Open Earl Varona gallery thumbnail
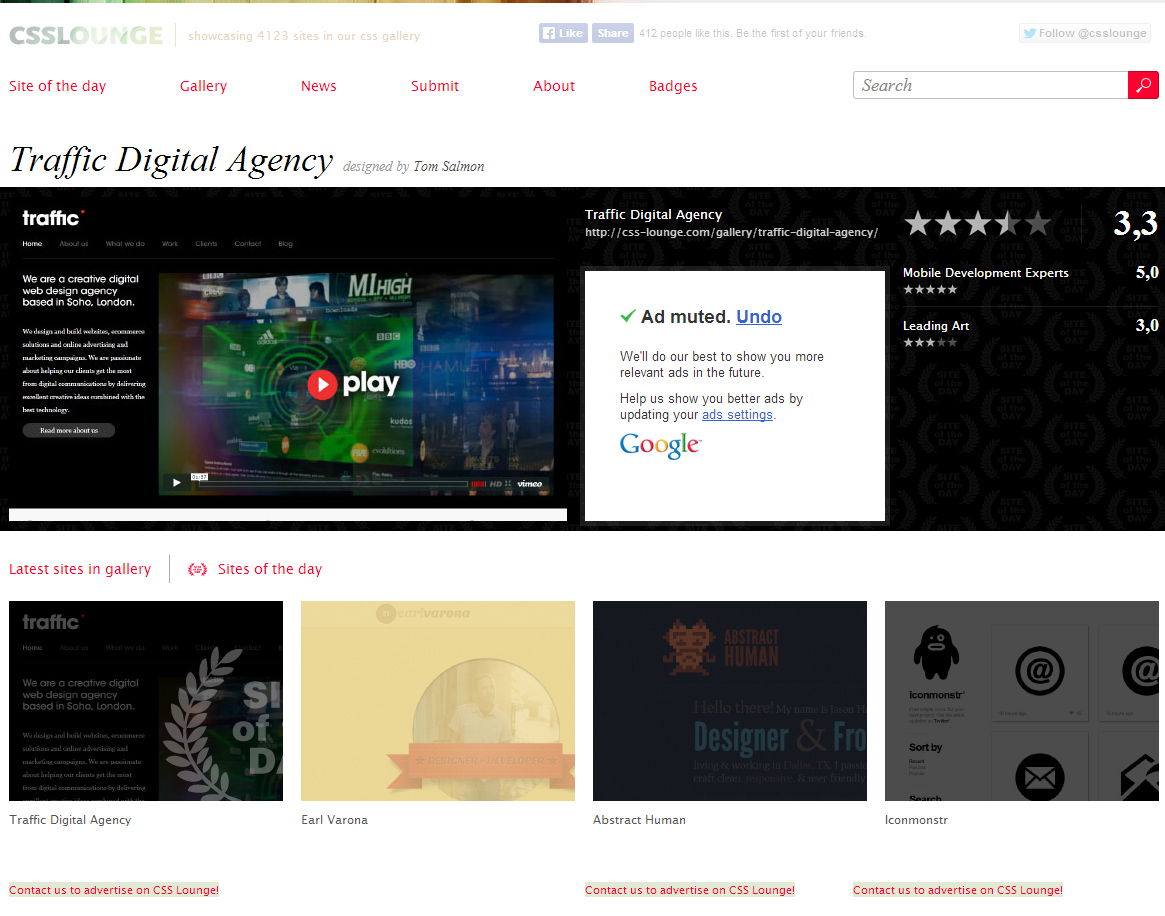The height and width of the screenshot is (916, 1165). 438,701
